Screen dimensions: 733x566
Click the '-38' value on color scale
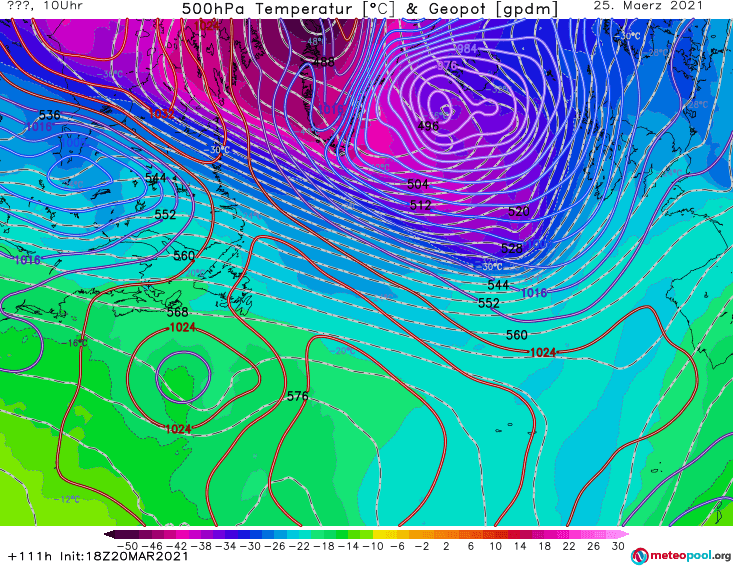coord(201,546)
